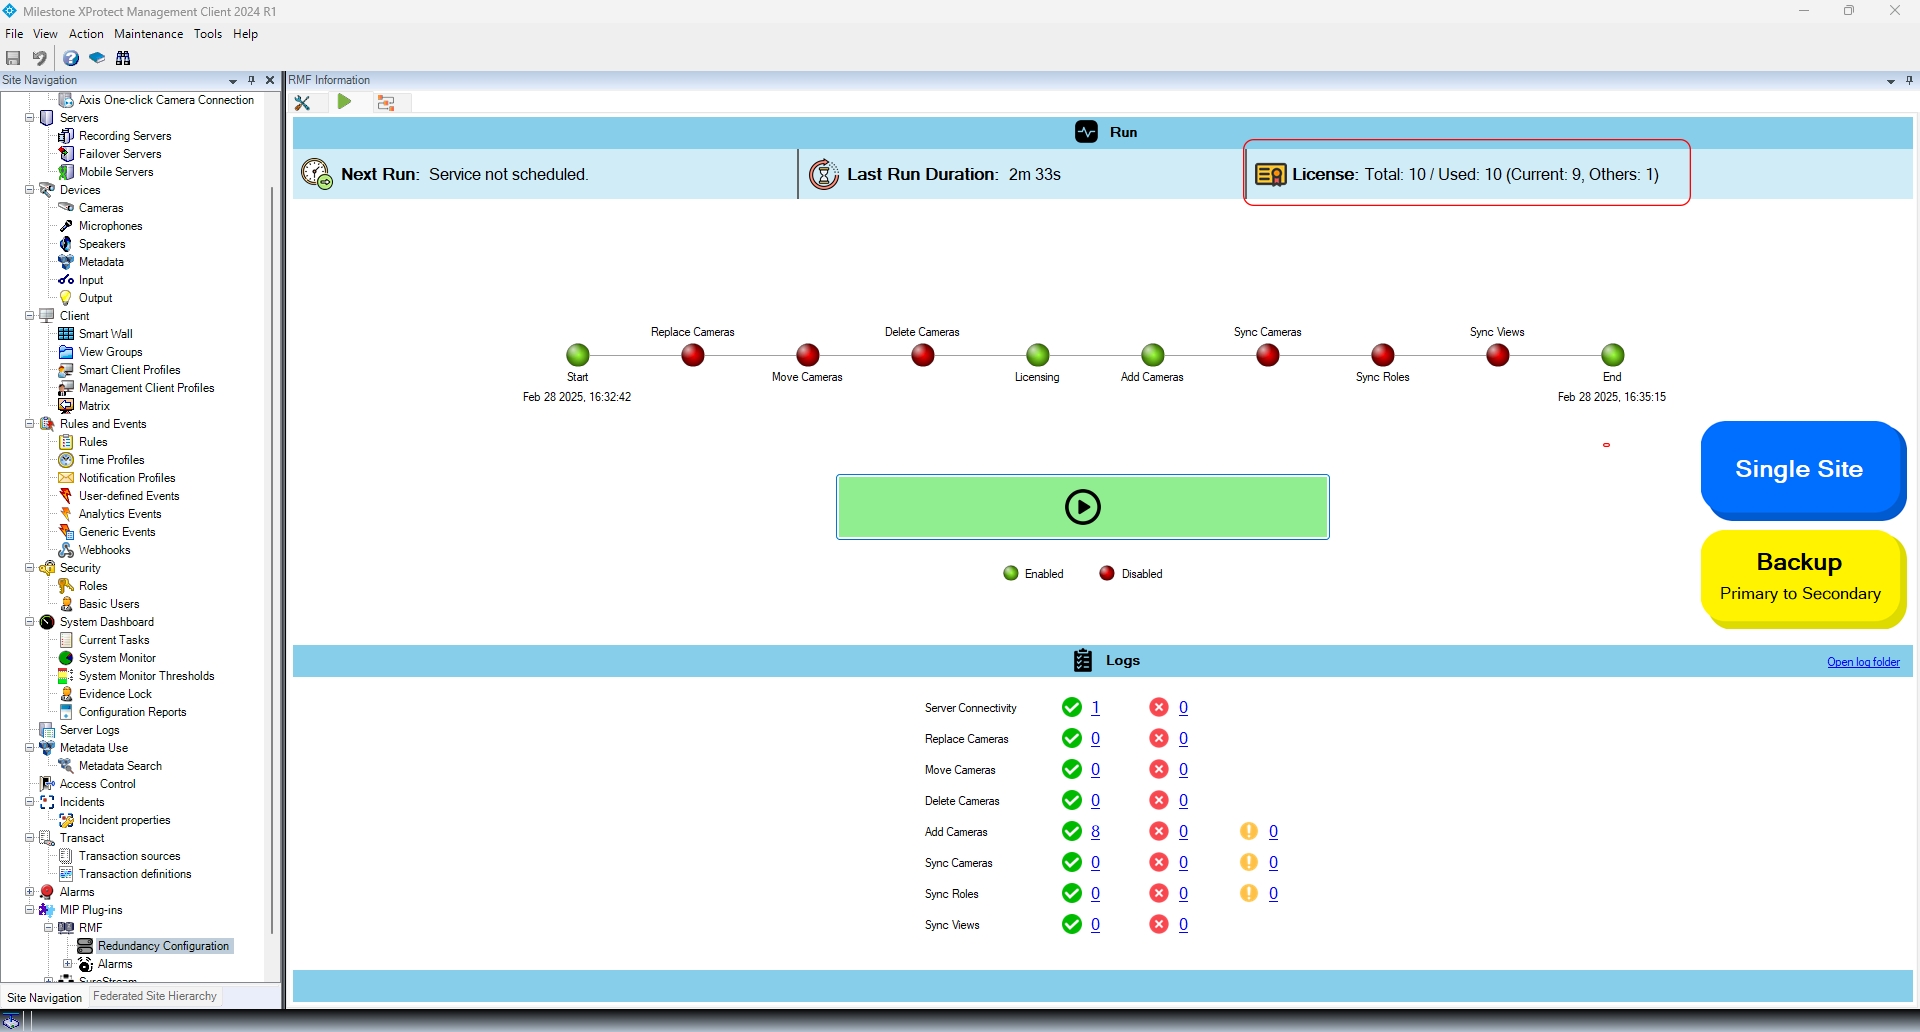Screen dimensions: 1920x1032
Task: Click the Save icon in the toolbar
Action: pyautogui.click(x=13, y=58)
